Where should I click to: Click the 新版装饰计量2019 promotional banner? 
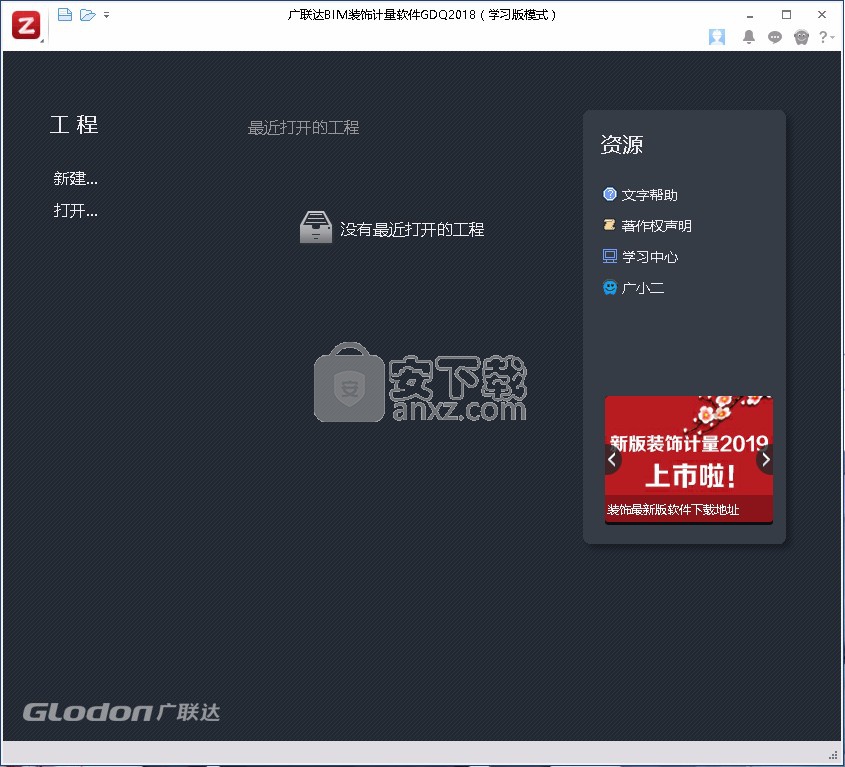tap(689, 459)
